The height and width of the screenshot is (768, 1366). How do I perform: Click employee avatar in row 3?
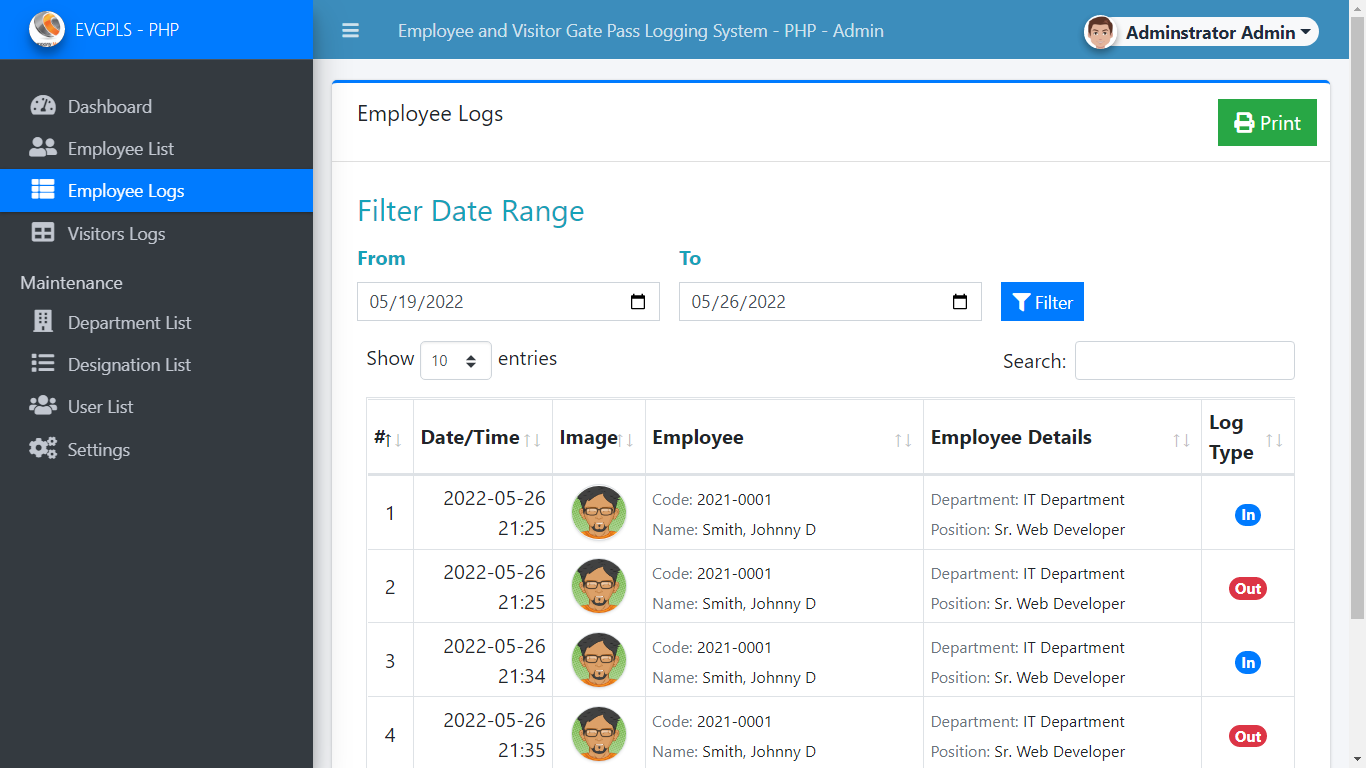click(x=599, y=661)
